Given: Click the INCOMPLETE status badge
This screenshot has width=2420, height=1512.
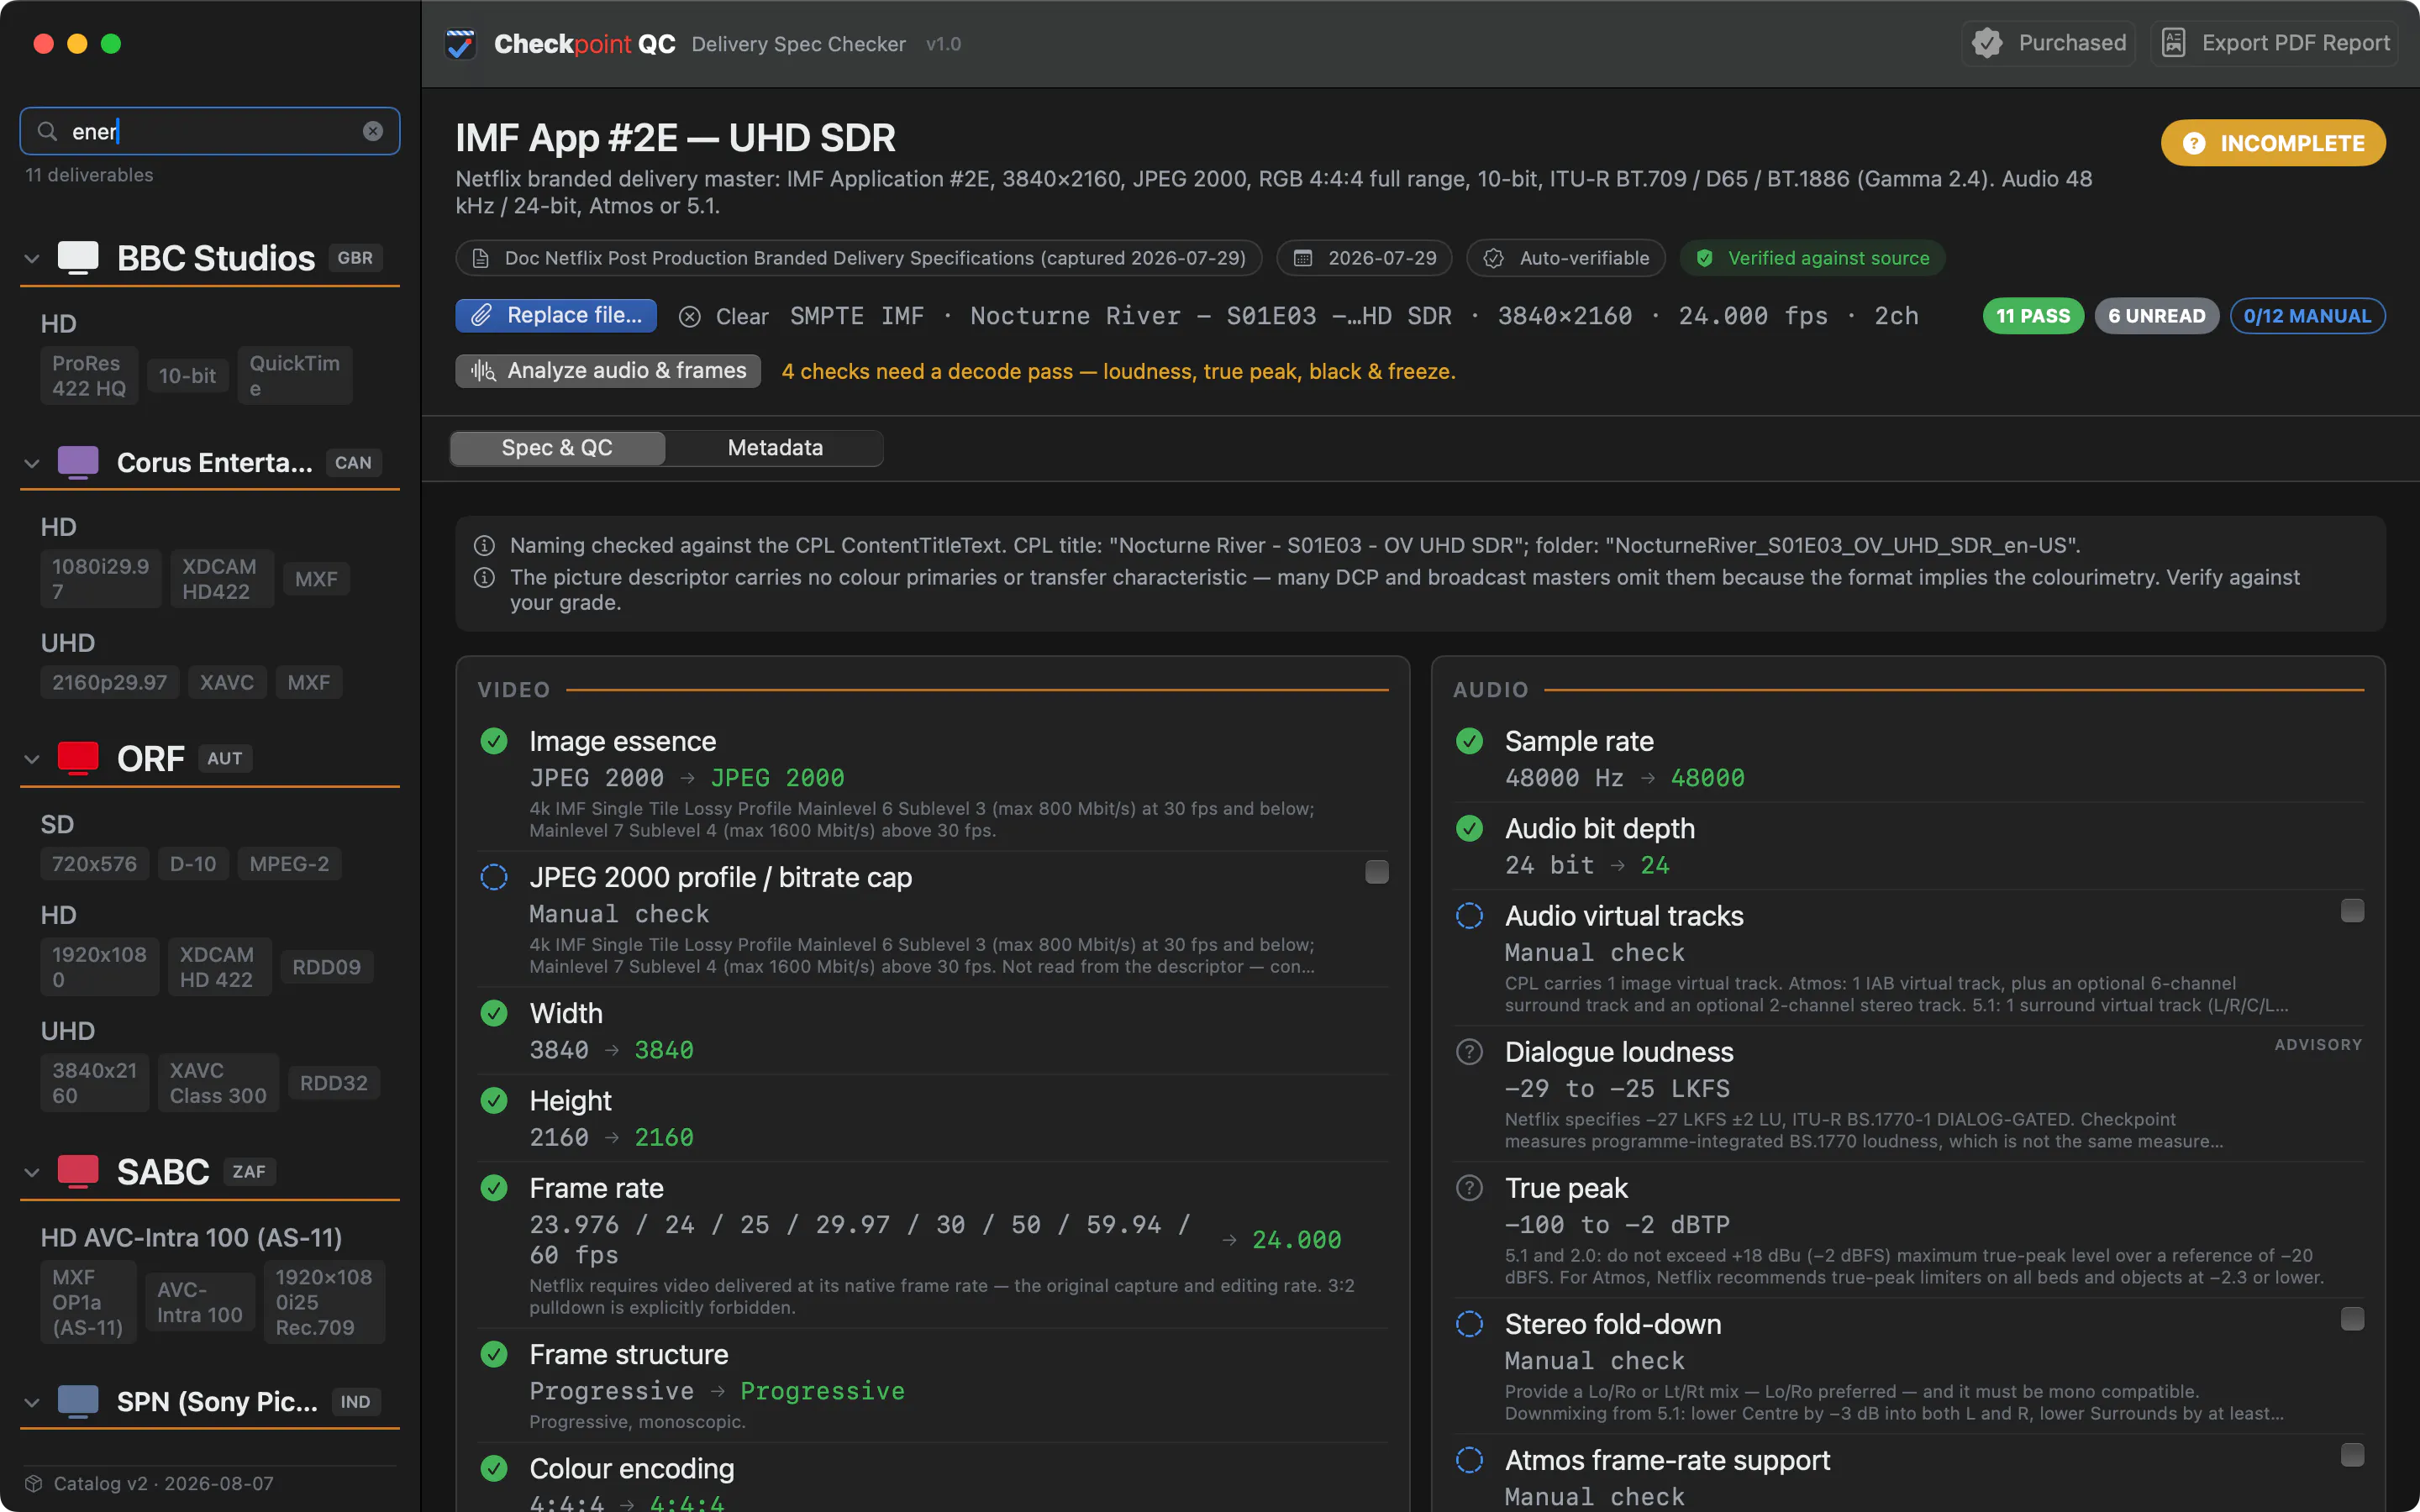Looking at the screenshot, I should click(2273, 143).
